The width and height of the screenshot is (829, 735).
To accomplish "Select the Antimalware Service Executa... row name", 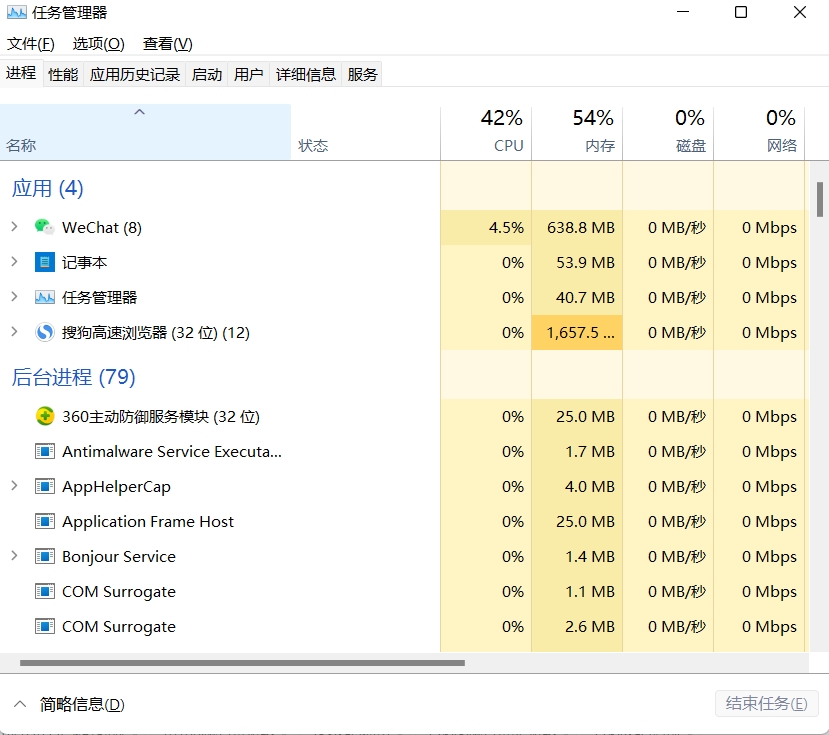I will tap(172, 452).
